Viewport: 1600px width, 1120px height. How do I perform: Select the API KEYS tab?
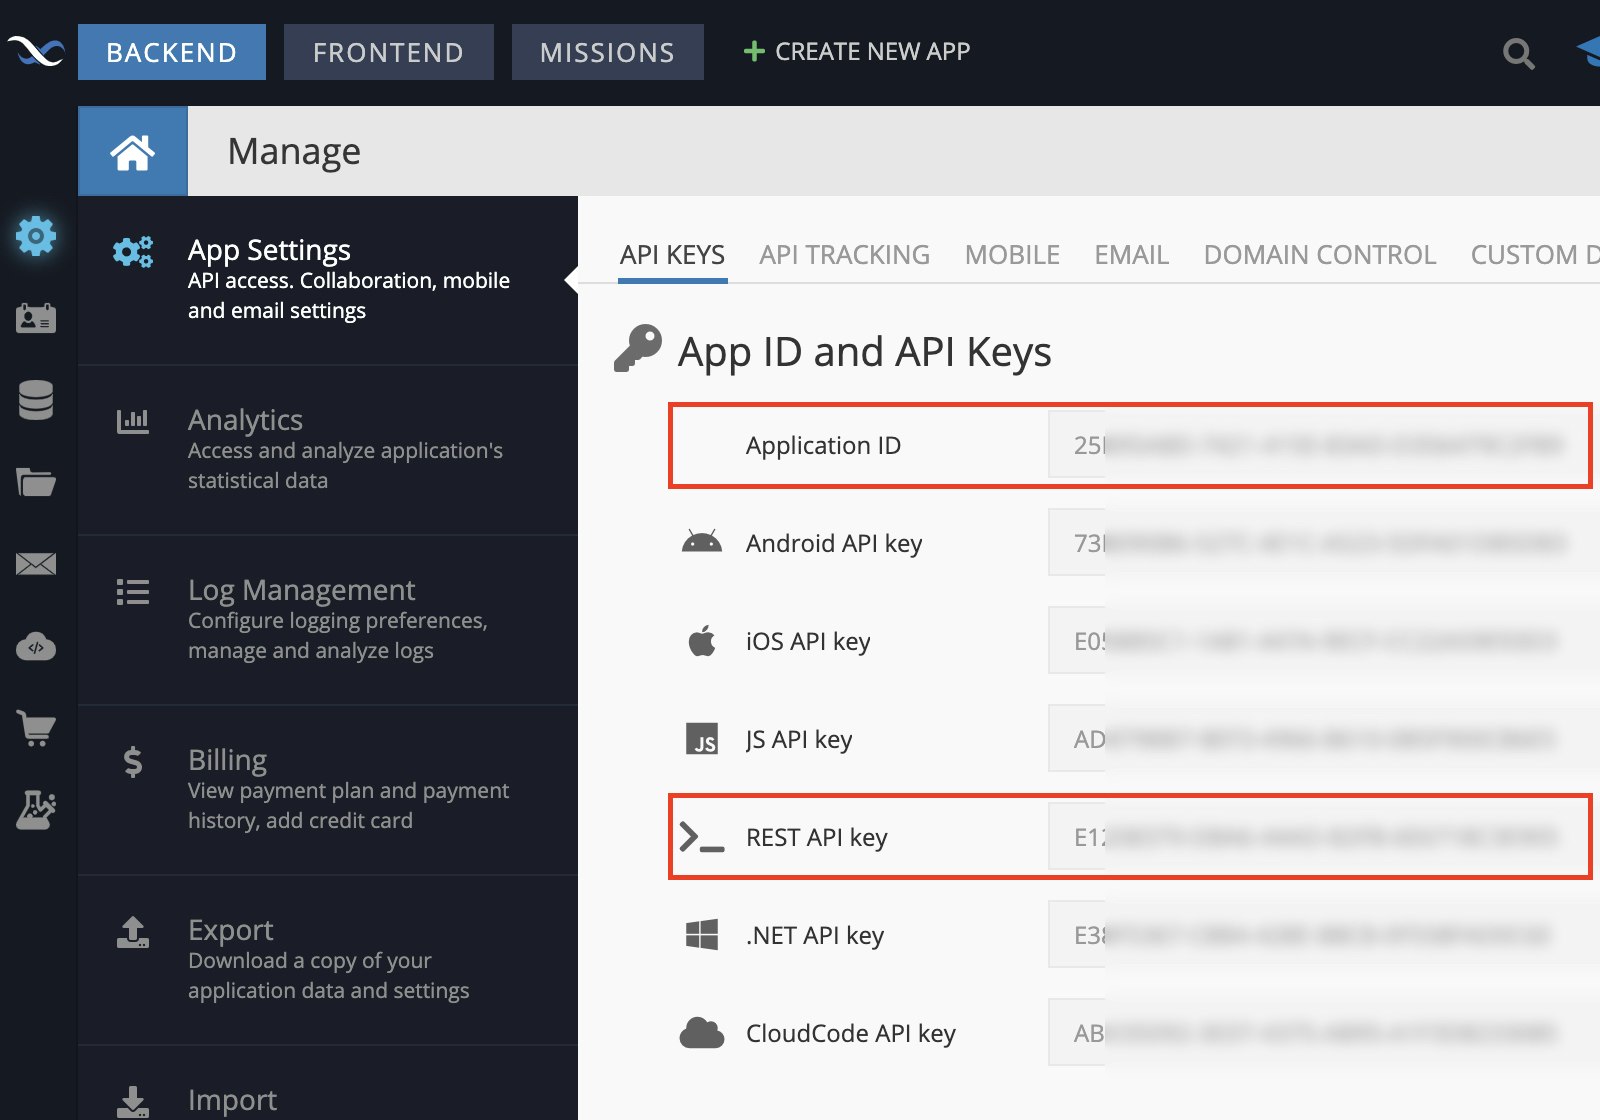pos(672,255)
